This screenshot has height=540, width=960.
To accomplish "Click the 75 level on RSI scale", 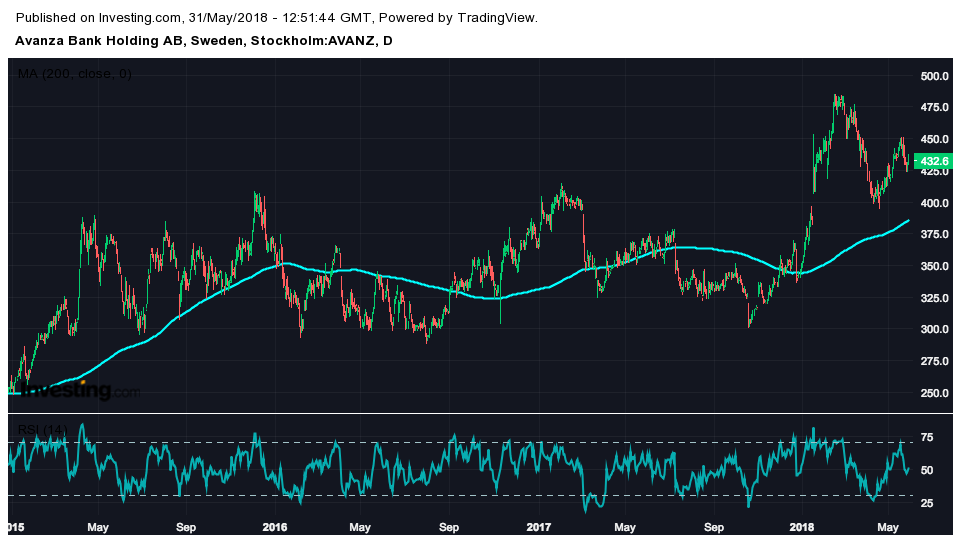I will tap(927, 437).
